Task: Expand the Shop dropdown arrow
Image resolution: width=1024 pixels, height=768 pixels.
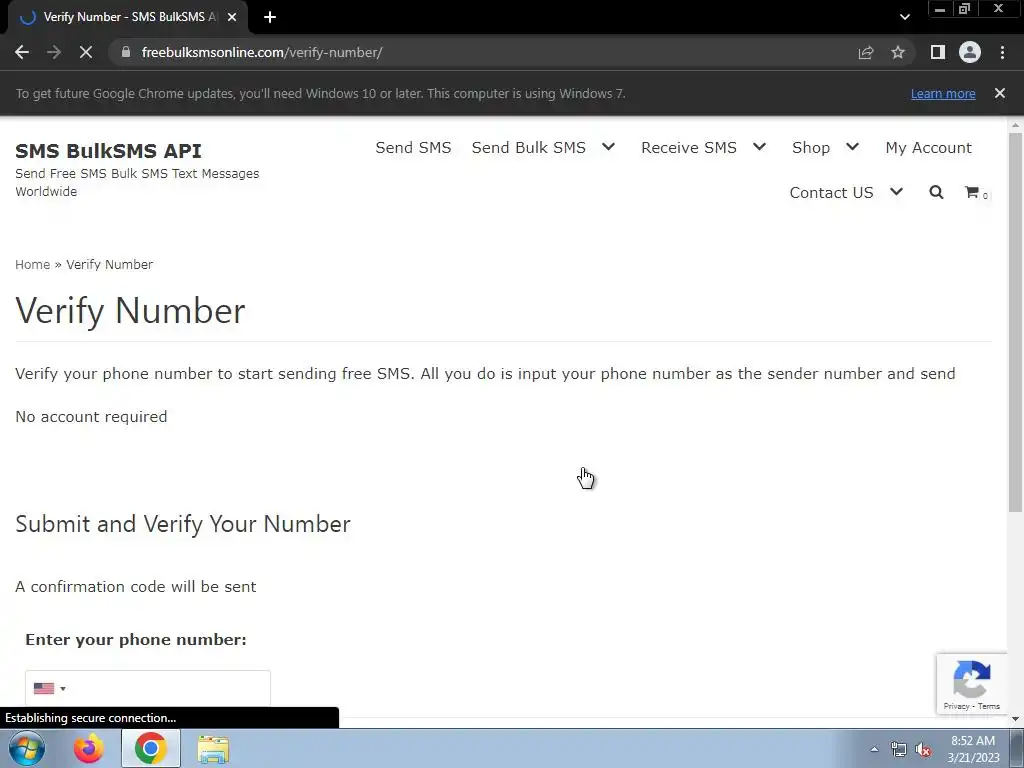Action: (x=852, y=147)
